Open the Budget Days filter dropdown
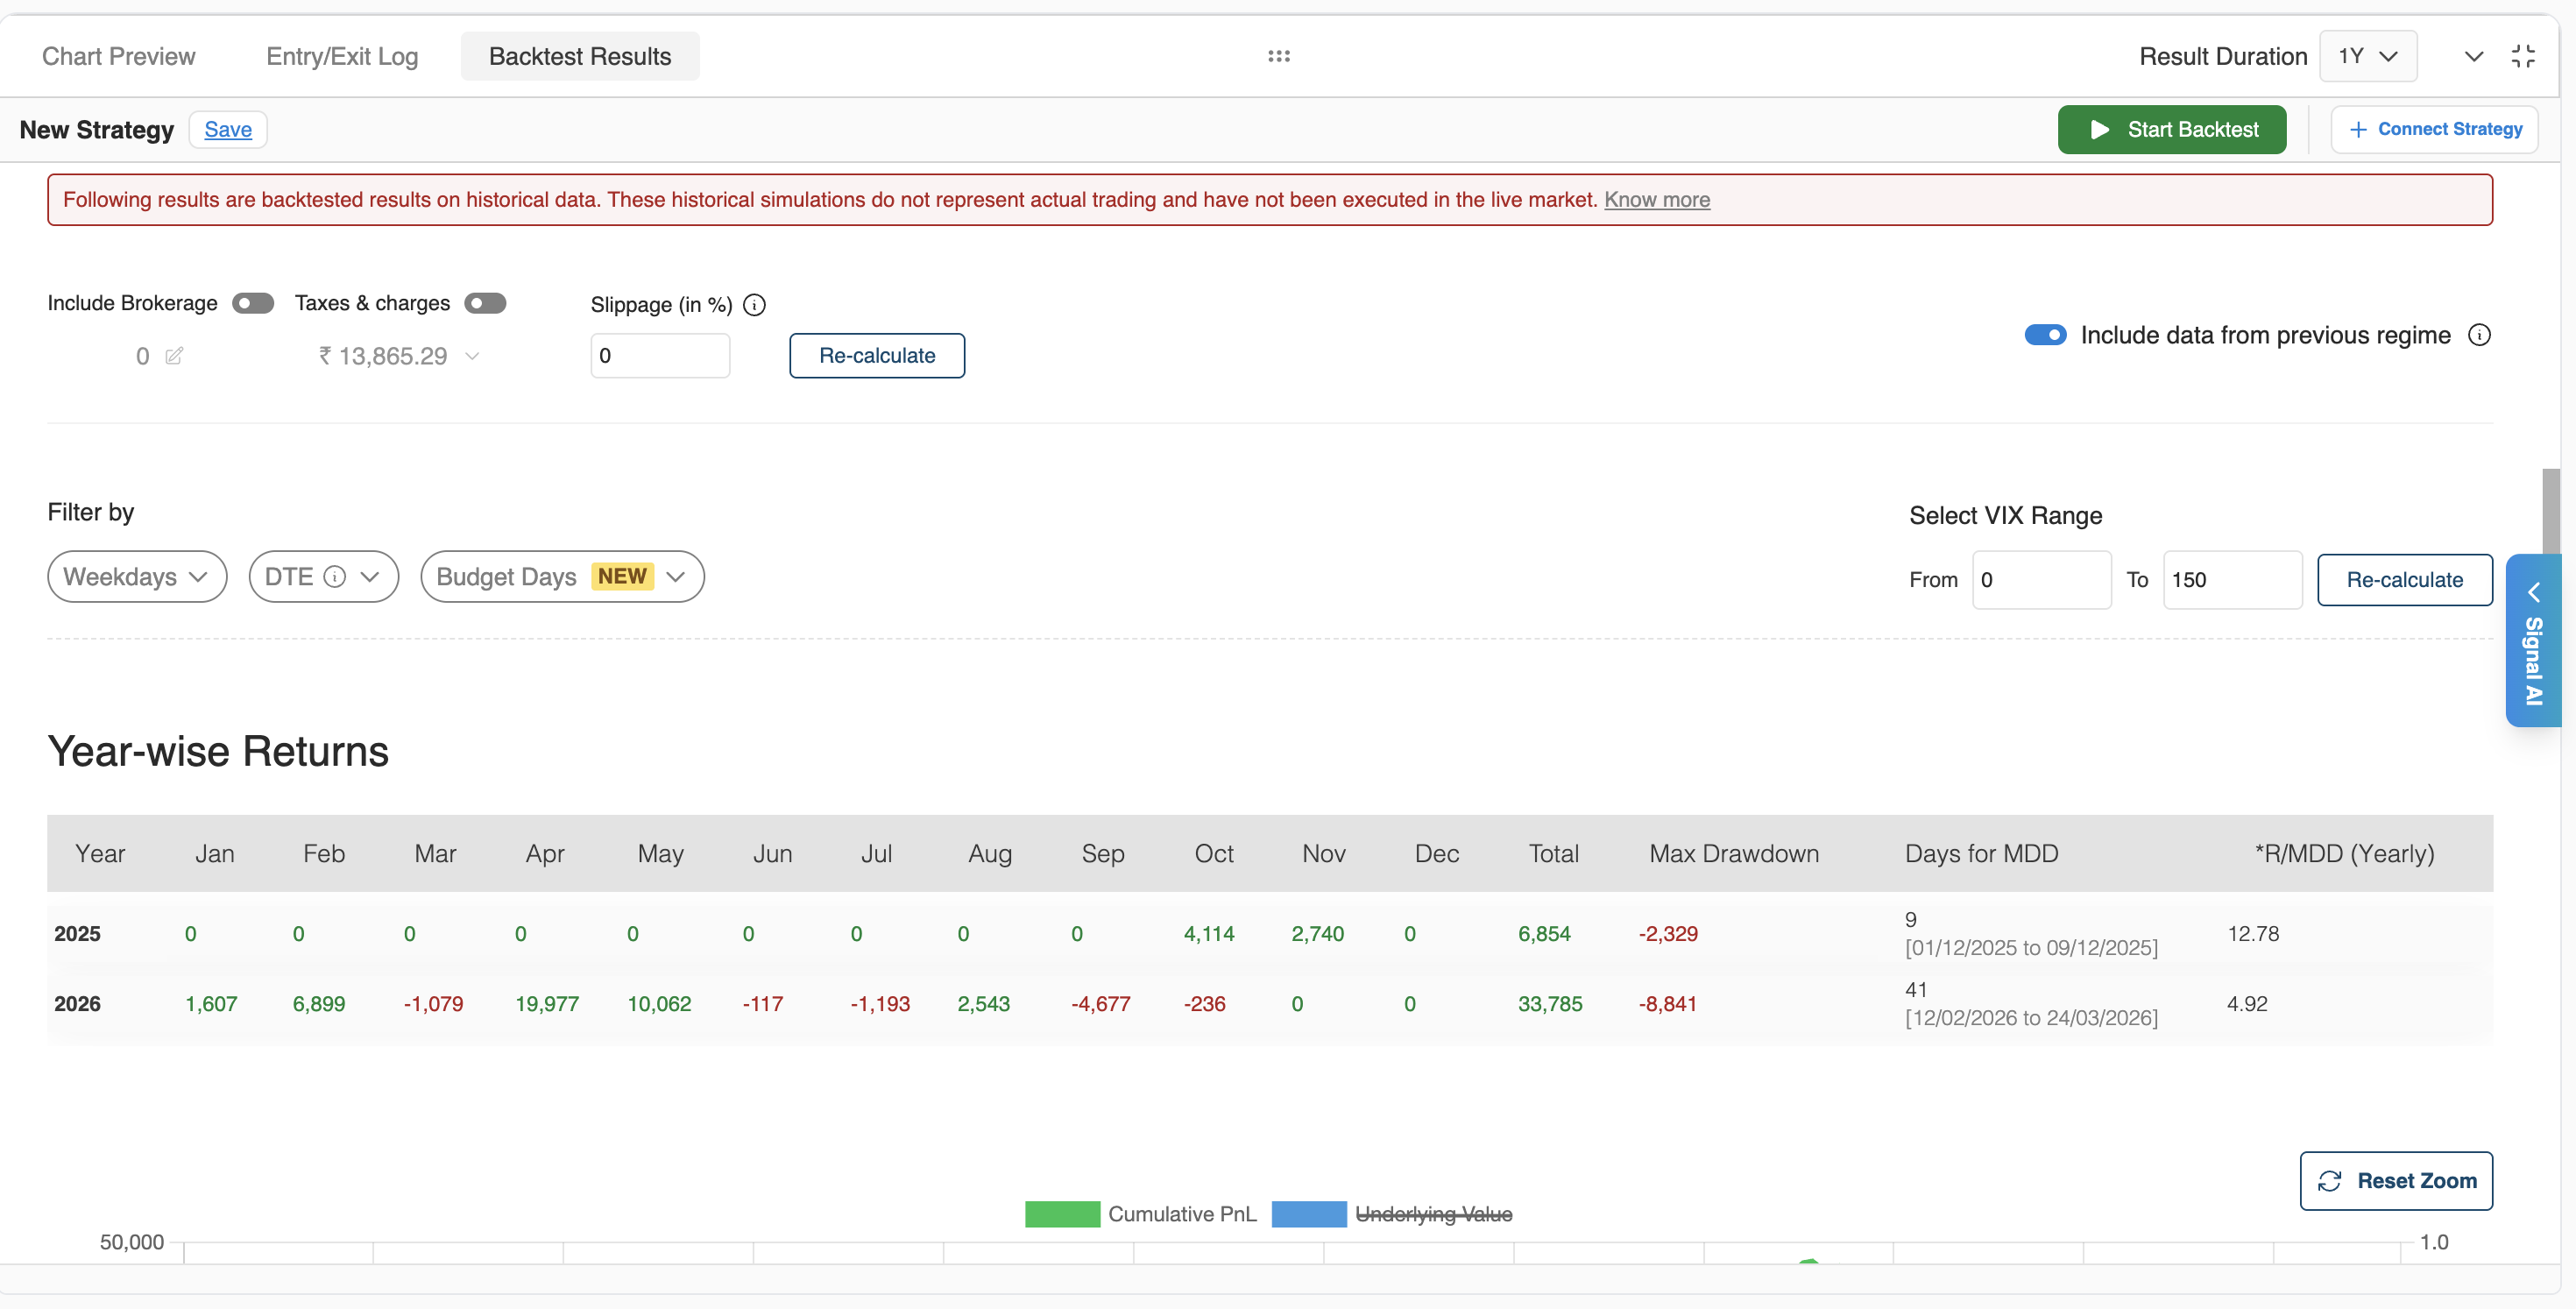The image size is (2576, 1309). point(562,576)
